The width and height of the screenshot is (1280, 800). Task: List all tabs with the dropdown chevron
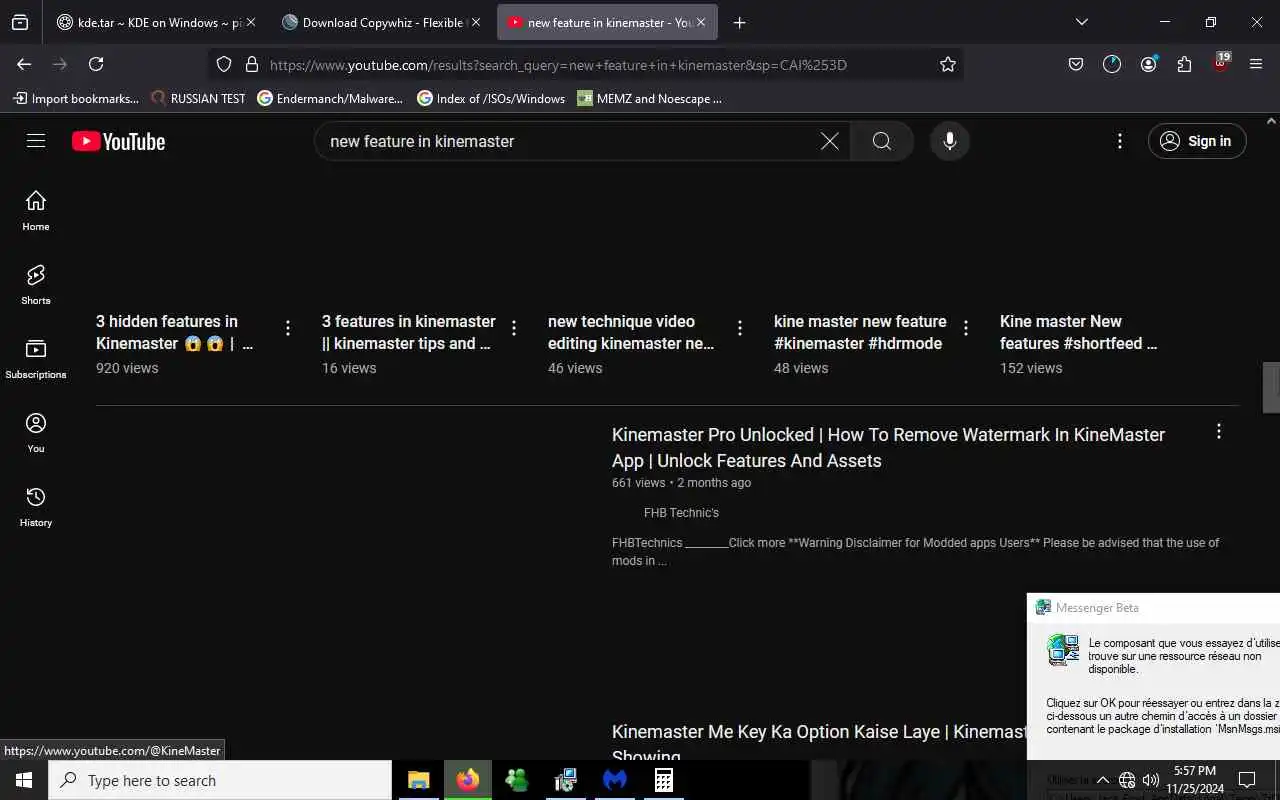pyautogui.click(x=1081, y=22)
